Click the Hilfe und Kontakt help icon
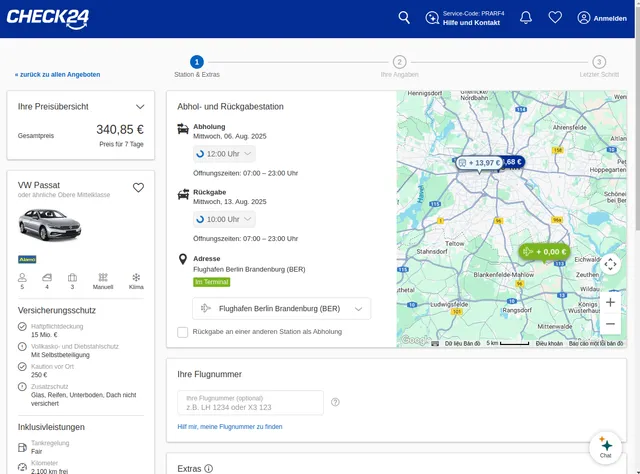This screenshot has width=640, height=474. (432, 18)
